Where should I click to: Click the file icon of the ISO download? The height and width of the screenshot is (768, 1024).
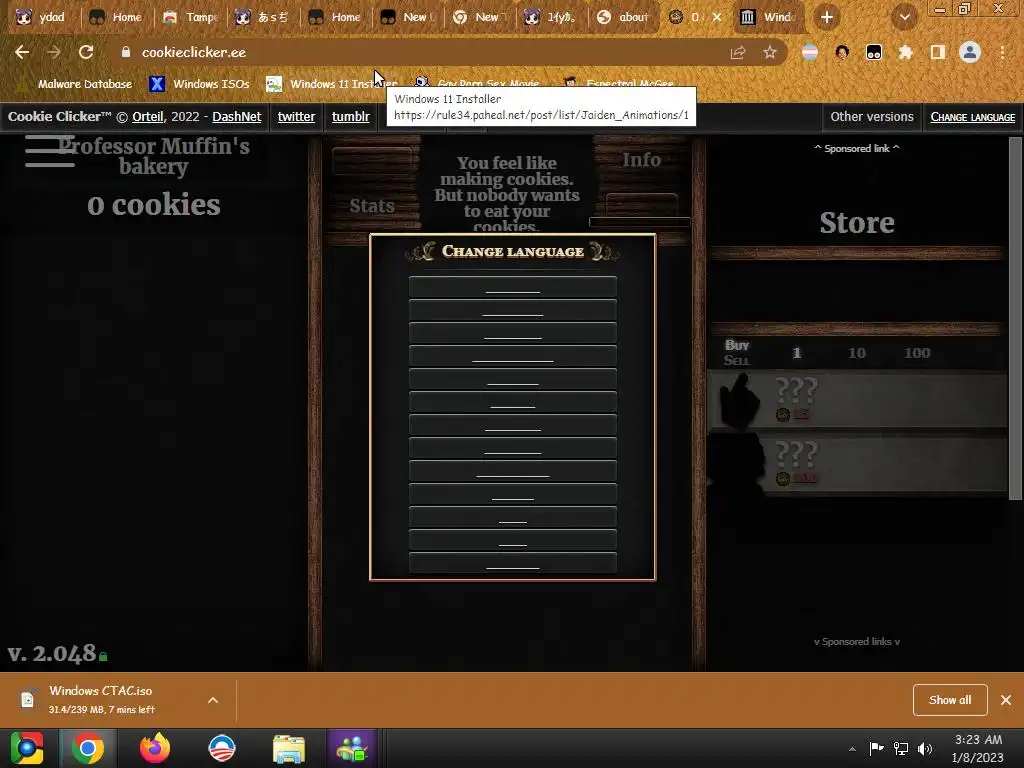click(x=27, y=700)
